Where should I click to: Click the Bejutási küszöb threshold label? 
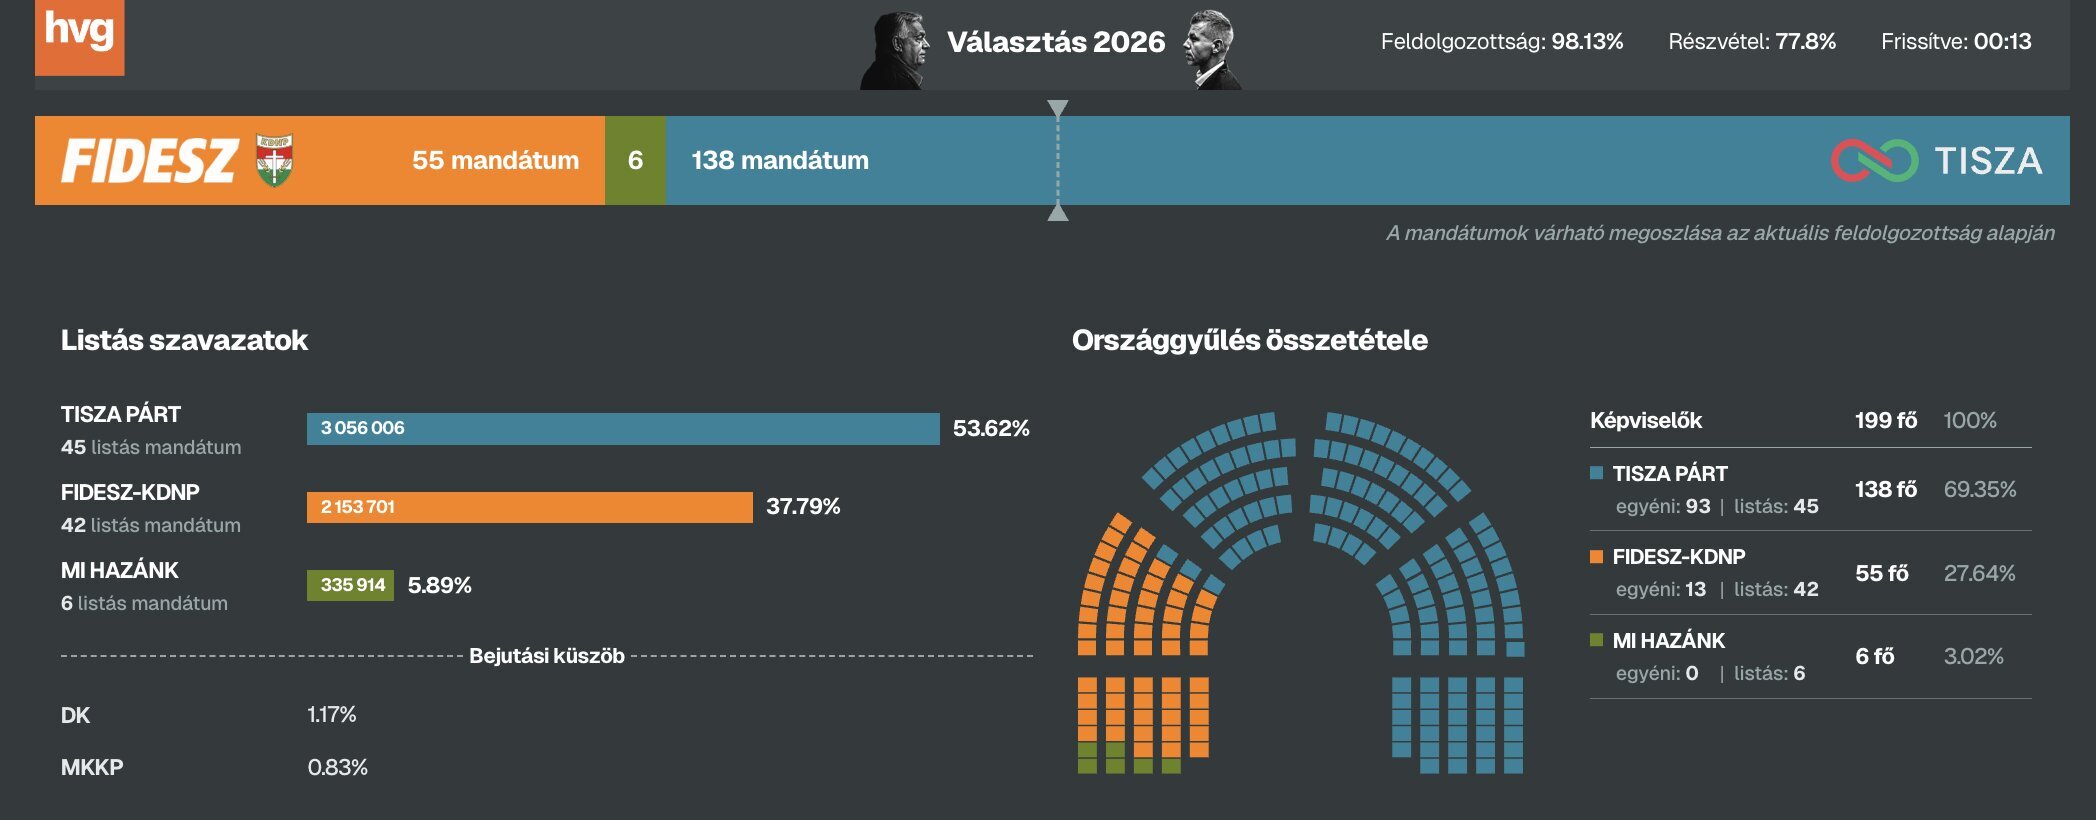tap(547, 656)
